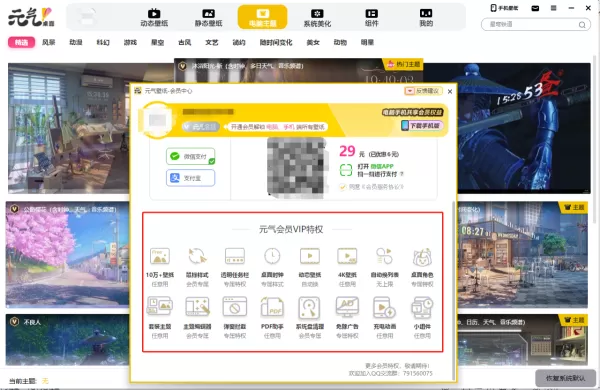Open the 公路樱花 cherry blossom theme thumbnail
The height and width of the screenshot is (390, 600).
click(68, 254)
